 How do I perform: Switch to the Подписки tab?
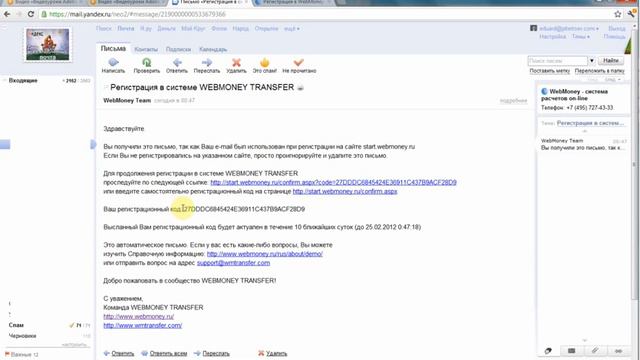[178, 49]
